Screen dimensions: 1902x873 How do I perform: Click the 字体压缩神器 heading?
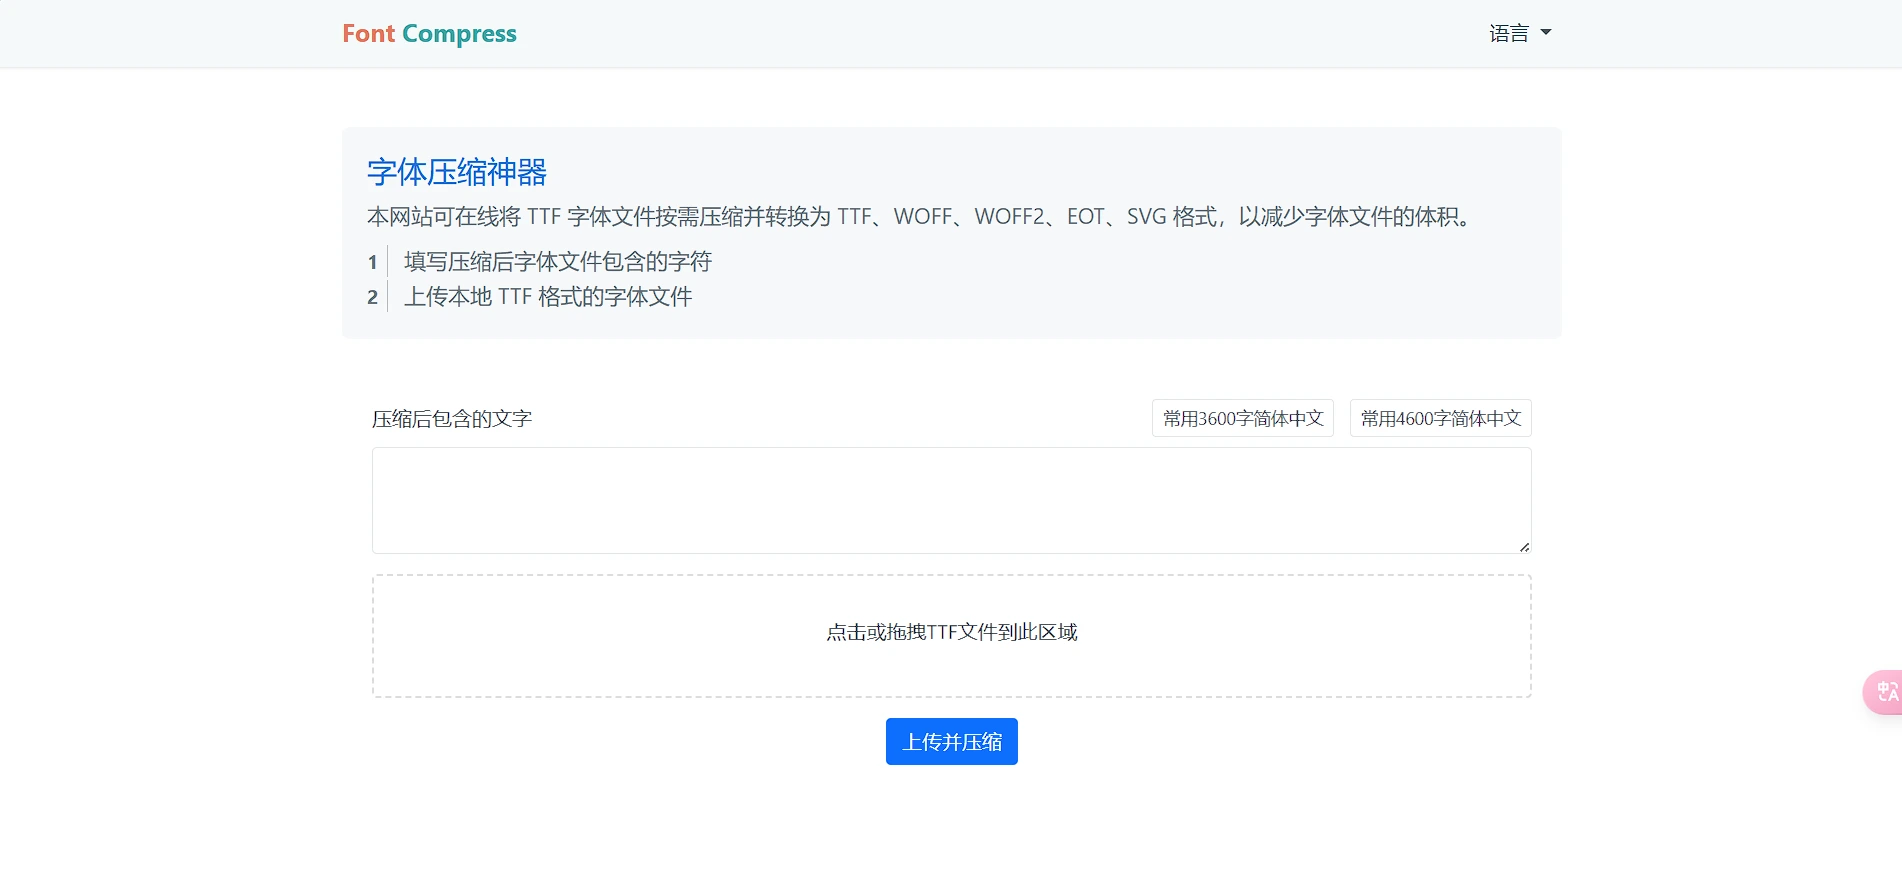click(x=456, y=172)
